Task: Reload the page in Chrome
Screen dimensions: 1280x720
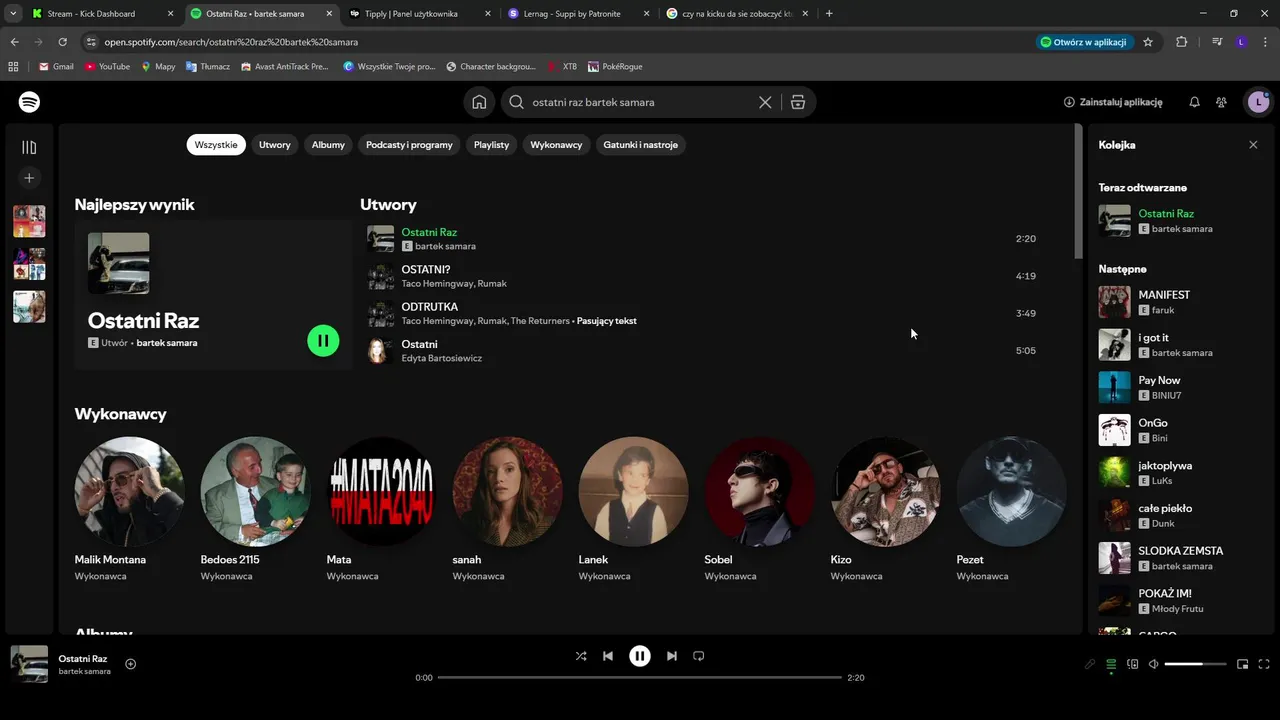Action: (62, 42)
